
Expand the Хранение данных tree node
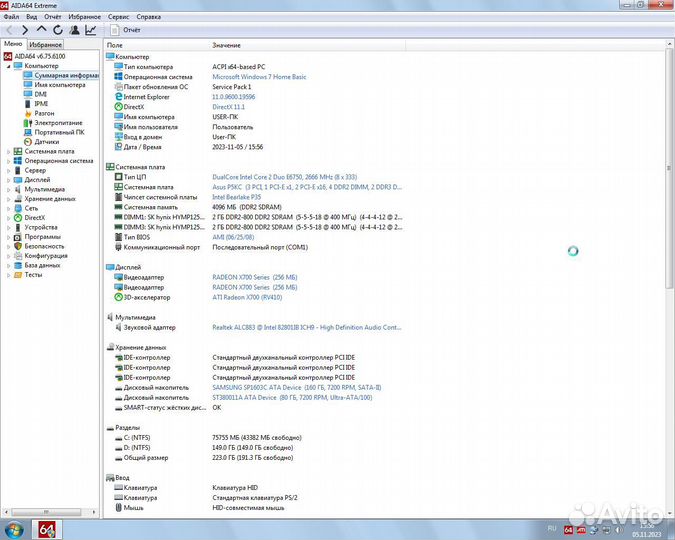pyautogui.click(x=8, y=199)
